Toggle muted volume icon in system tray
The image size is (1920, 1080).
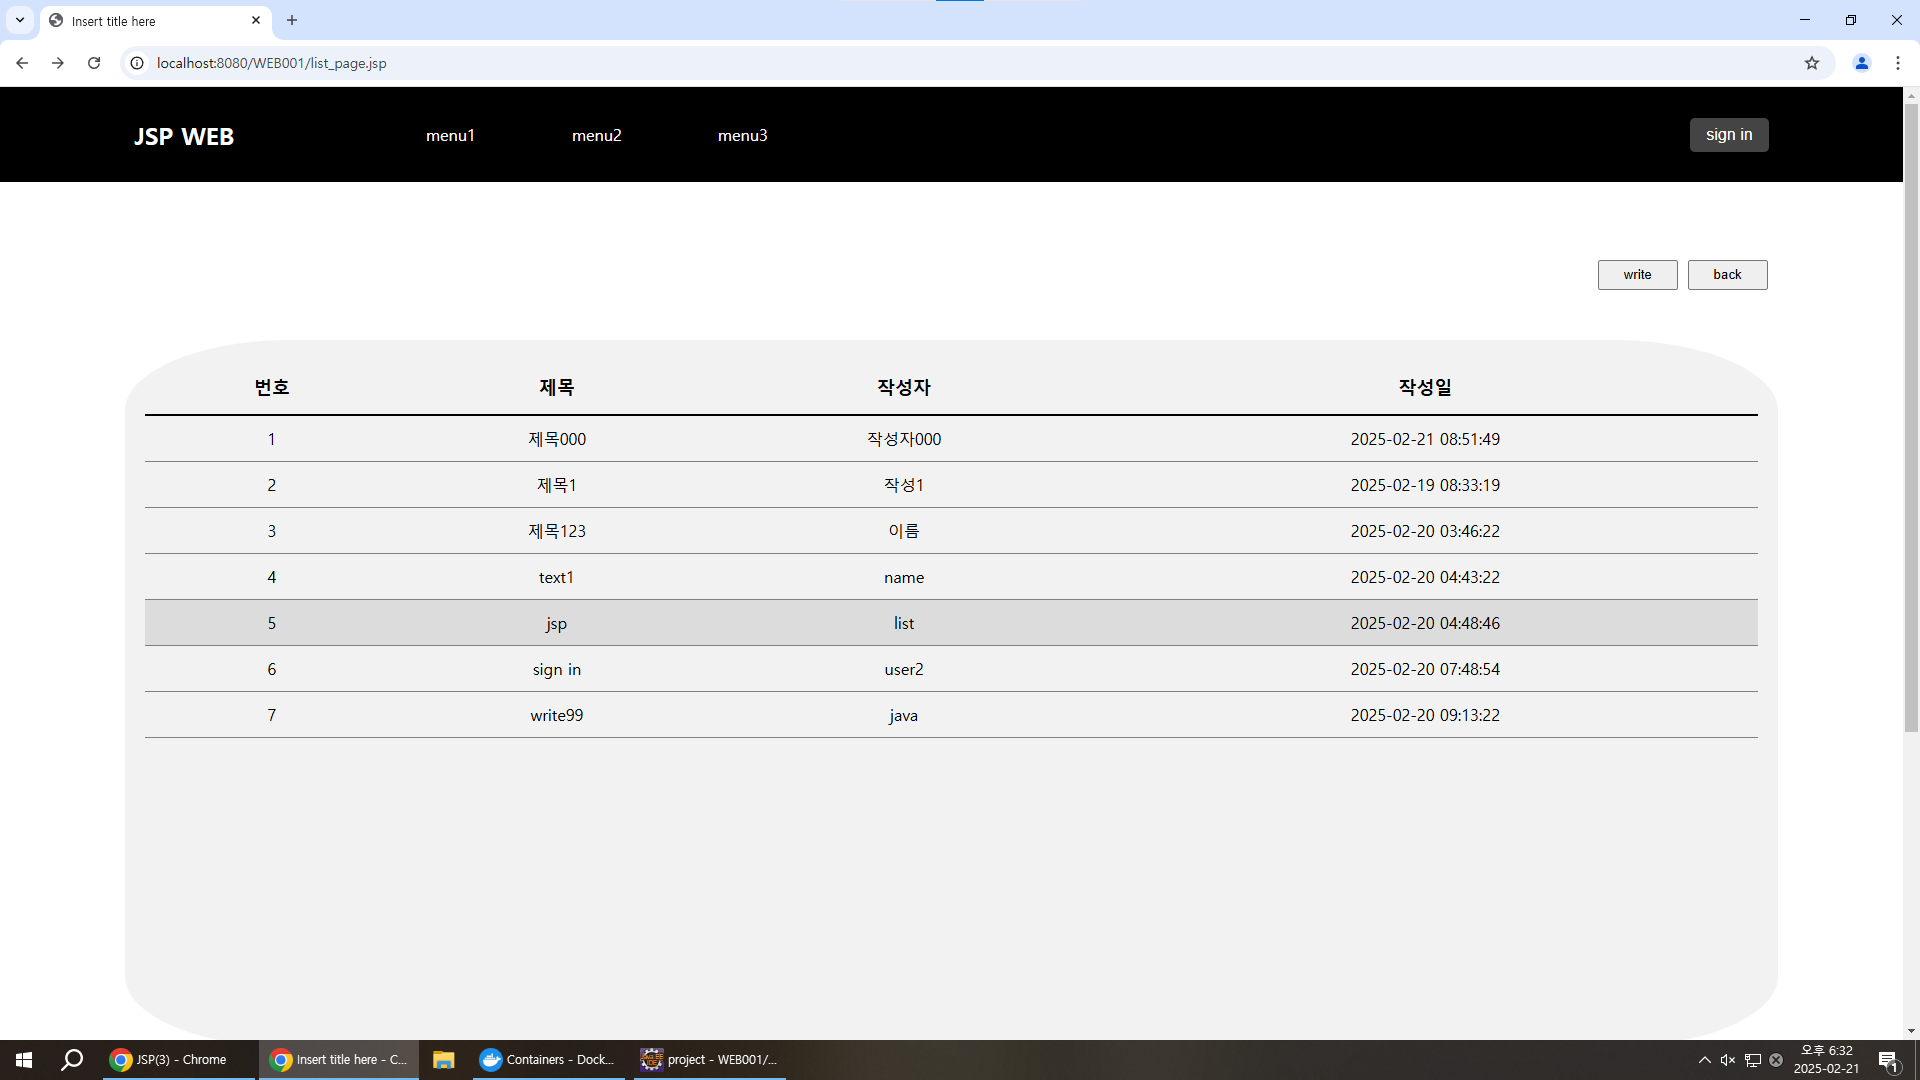[x=1728, y=1060]
